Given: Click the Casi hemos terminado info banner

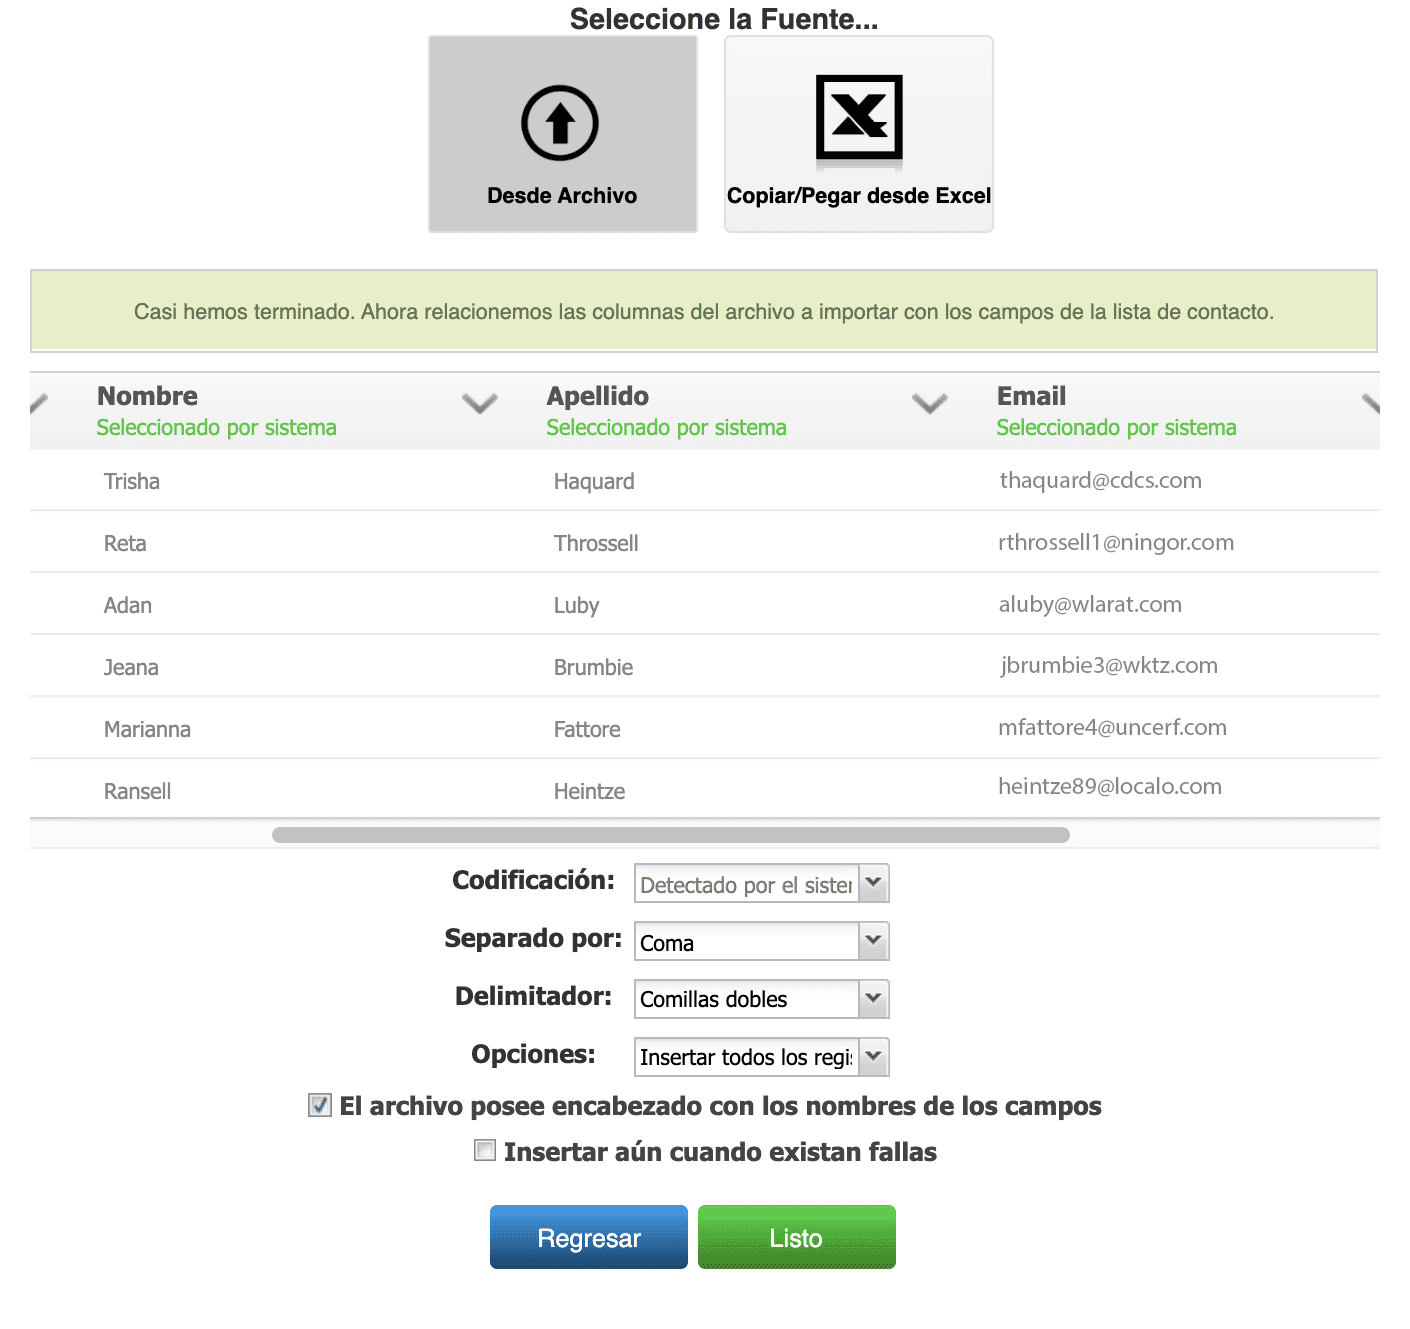Looking at the screenshot, I should [x=704, y=311].
